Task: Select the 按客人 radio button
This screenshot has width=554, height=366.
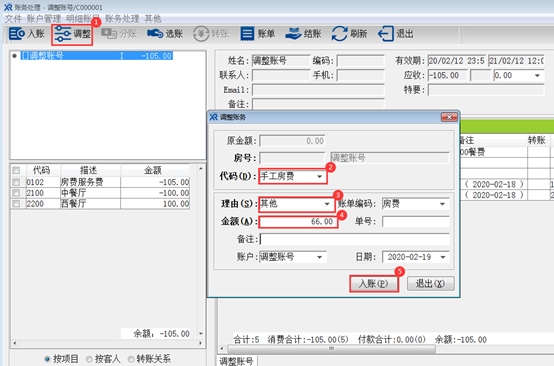Action: (x=89, y=359)
